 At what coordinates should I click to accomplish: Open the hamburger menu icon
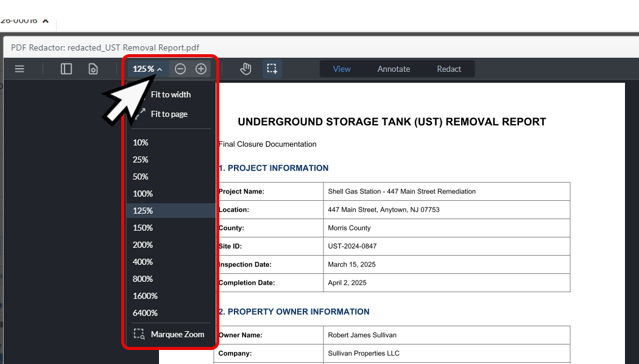(20, 69)
